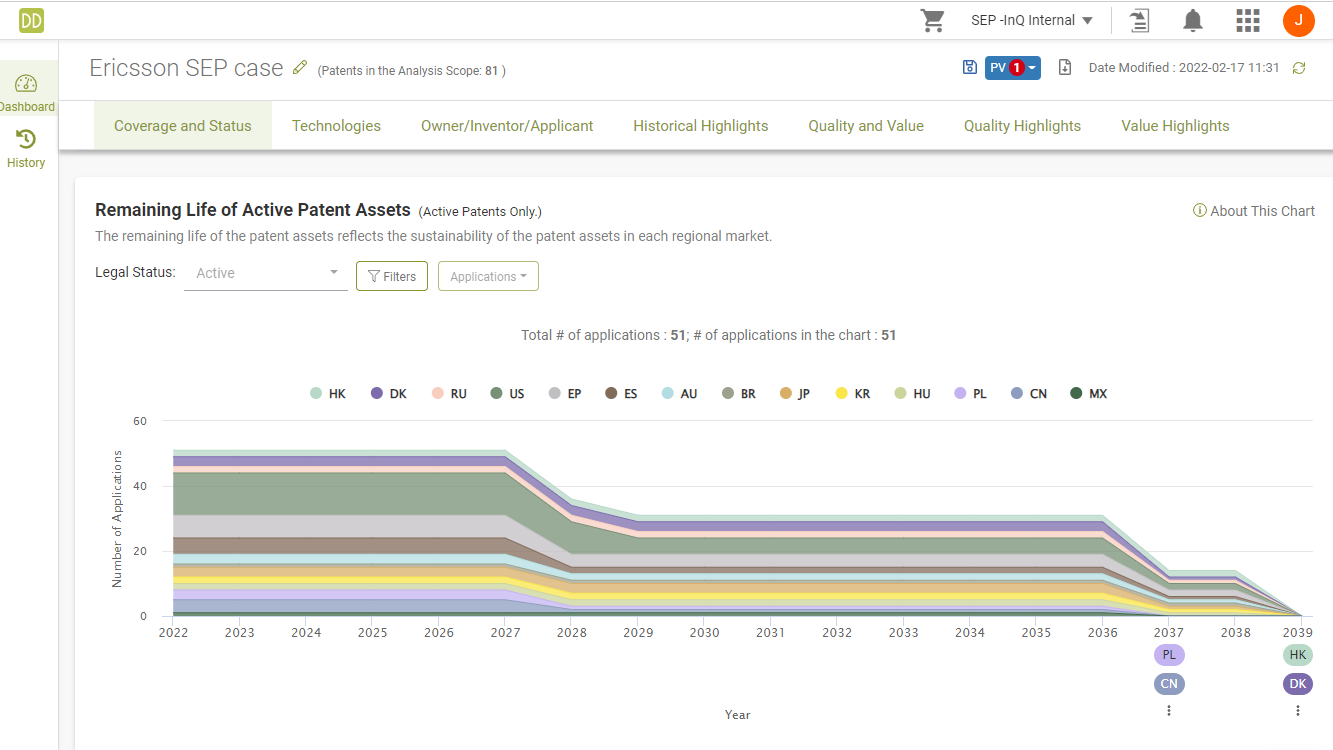Click the download report icon

coord(1065,67)
